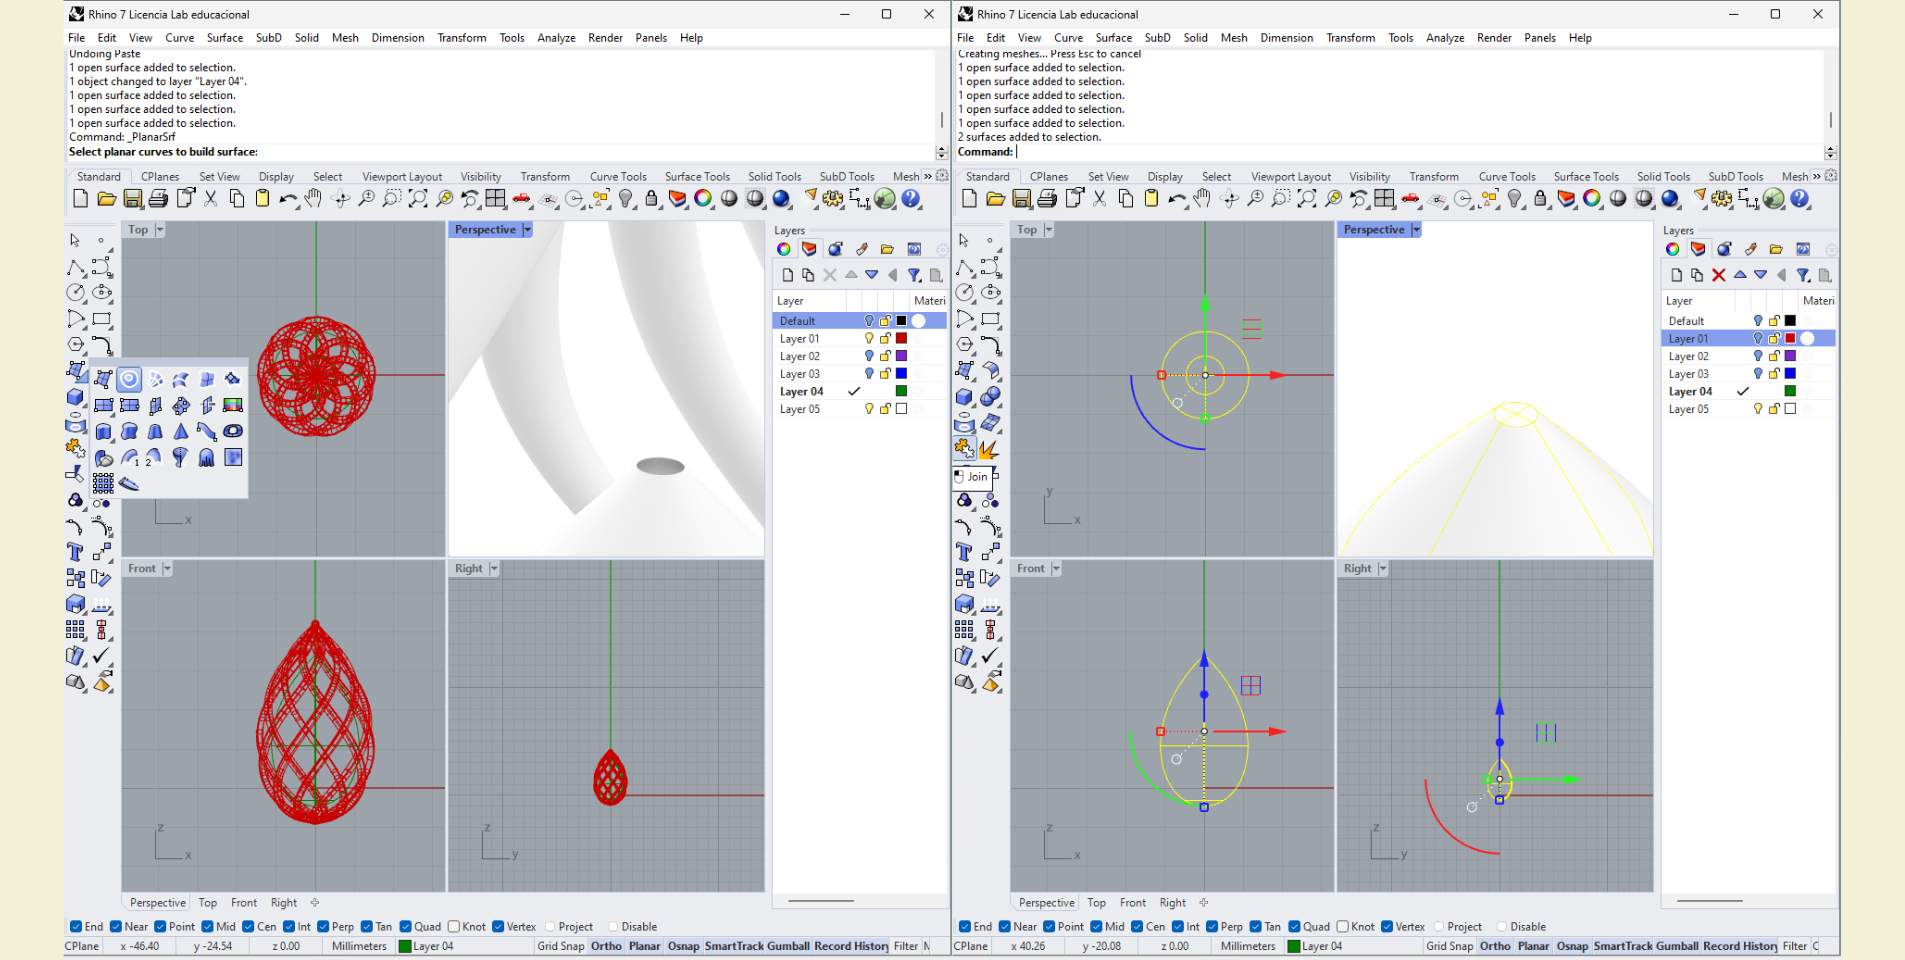1905x960 pixels.
Task: Toggle Layer 03 lock icon in the right window
Action: [1774, 374]
